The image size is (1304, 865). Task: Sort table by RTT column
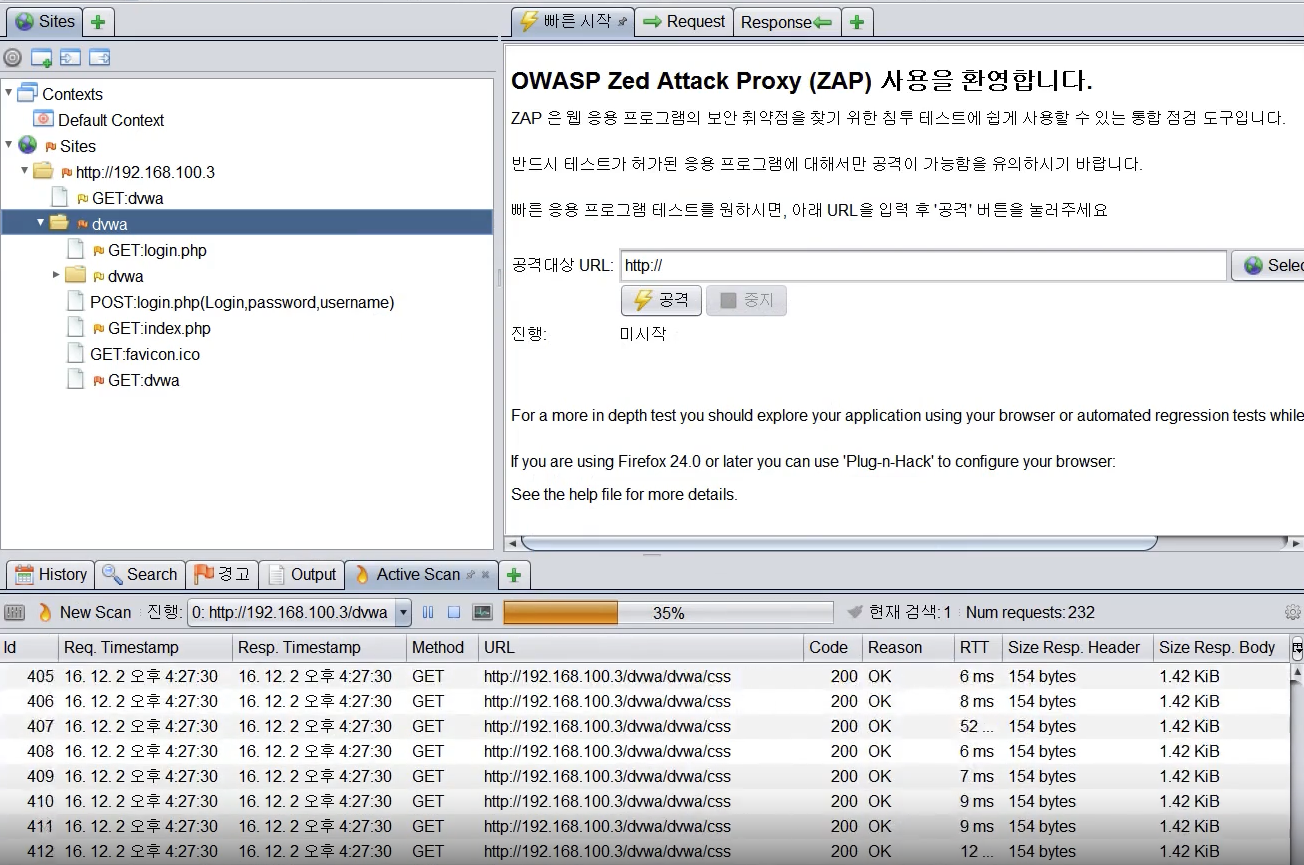978,647
